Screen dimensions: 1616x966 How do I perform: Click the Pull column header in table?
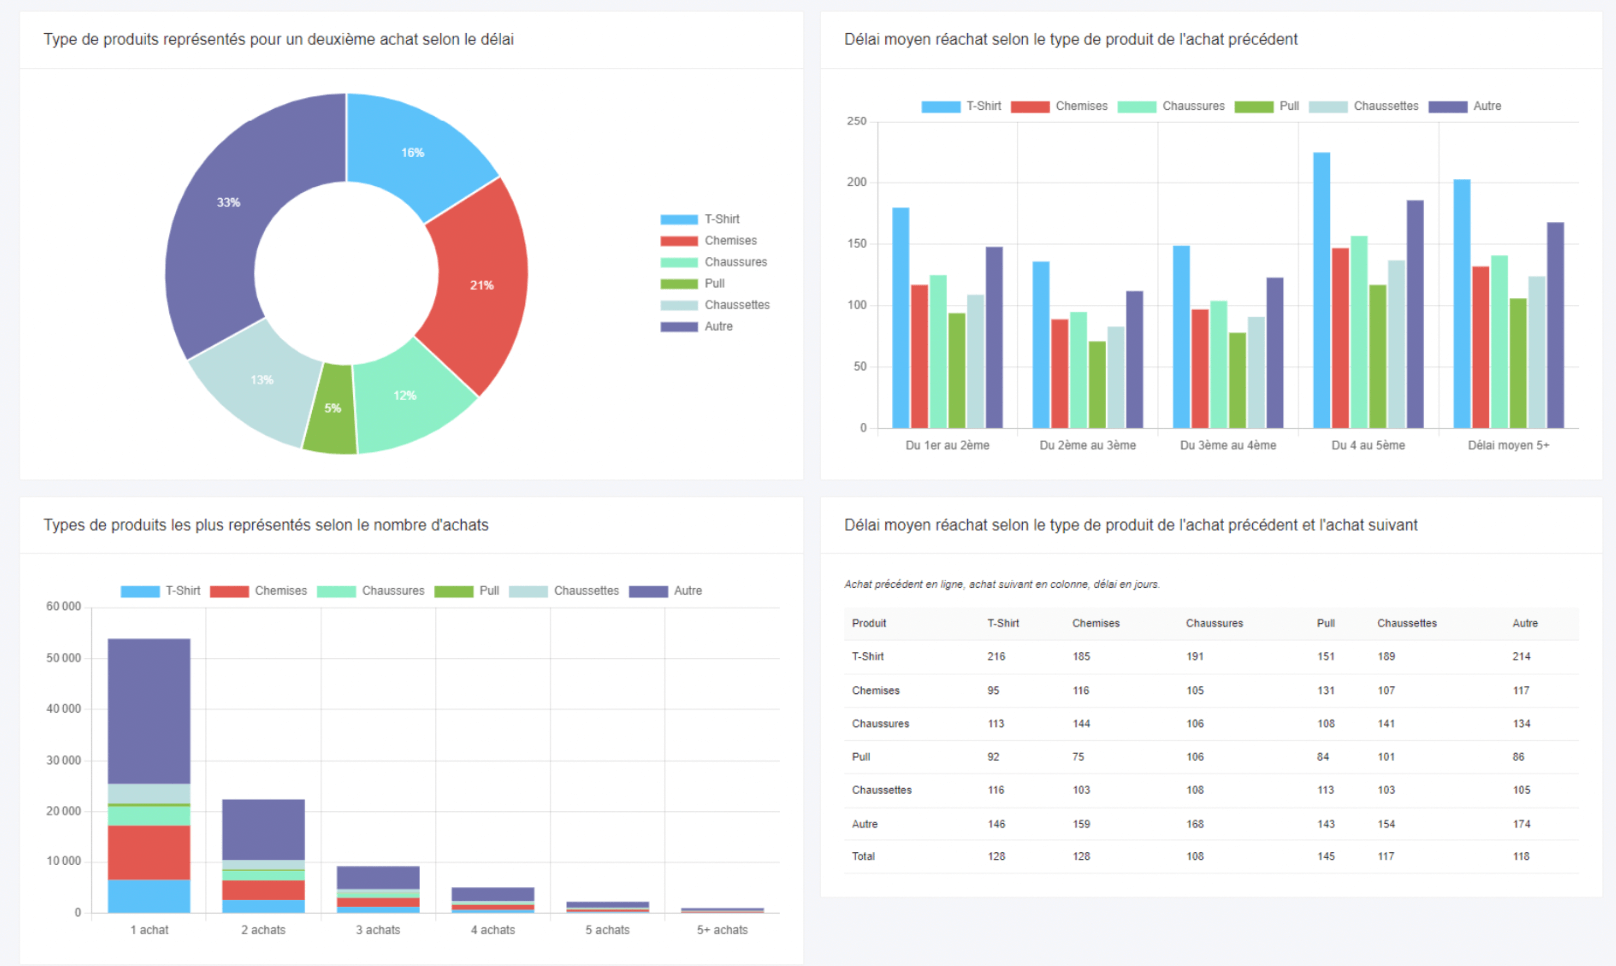click(x=1326, y=623)
